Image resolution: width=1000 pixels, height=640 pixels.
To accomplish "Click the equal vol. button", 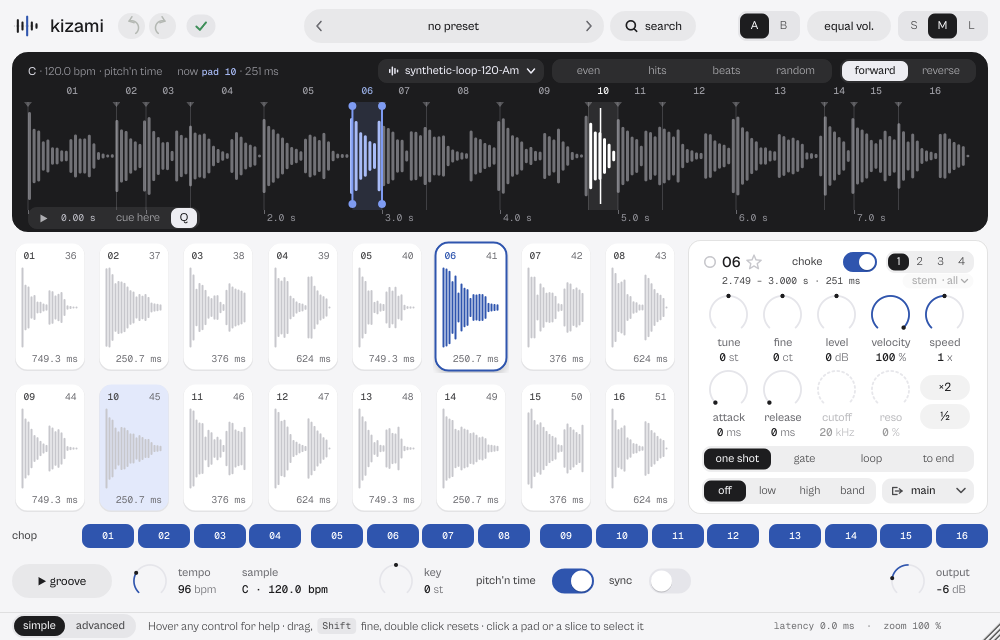I will tap(849, 26).
